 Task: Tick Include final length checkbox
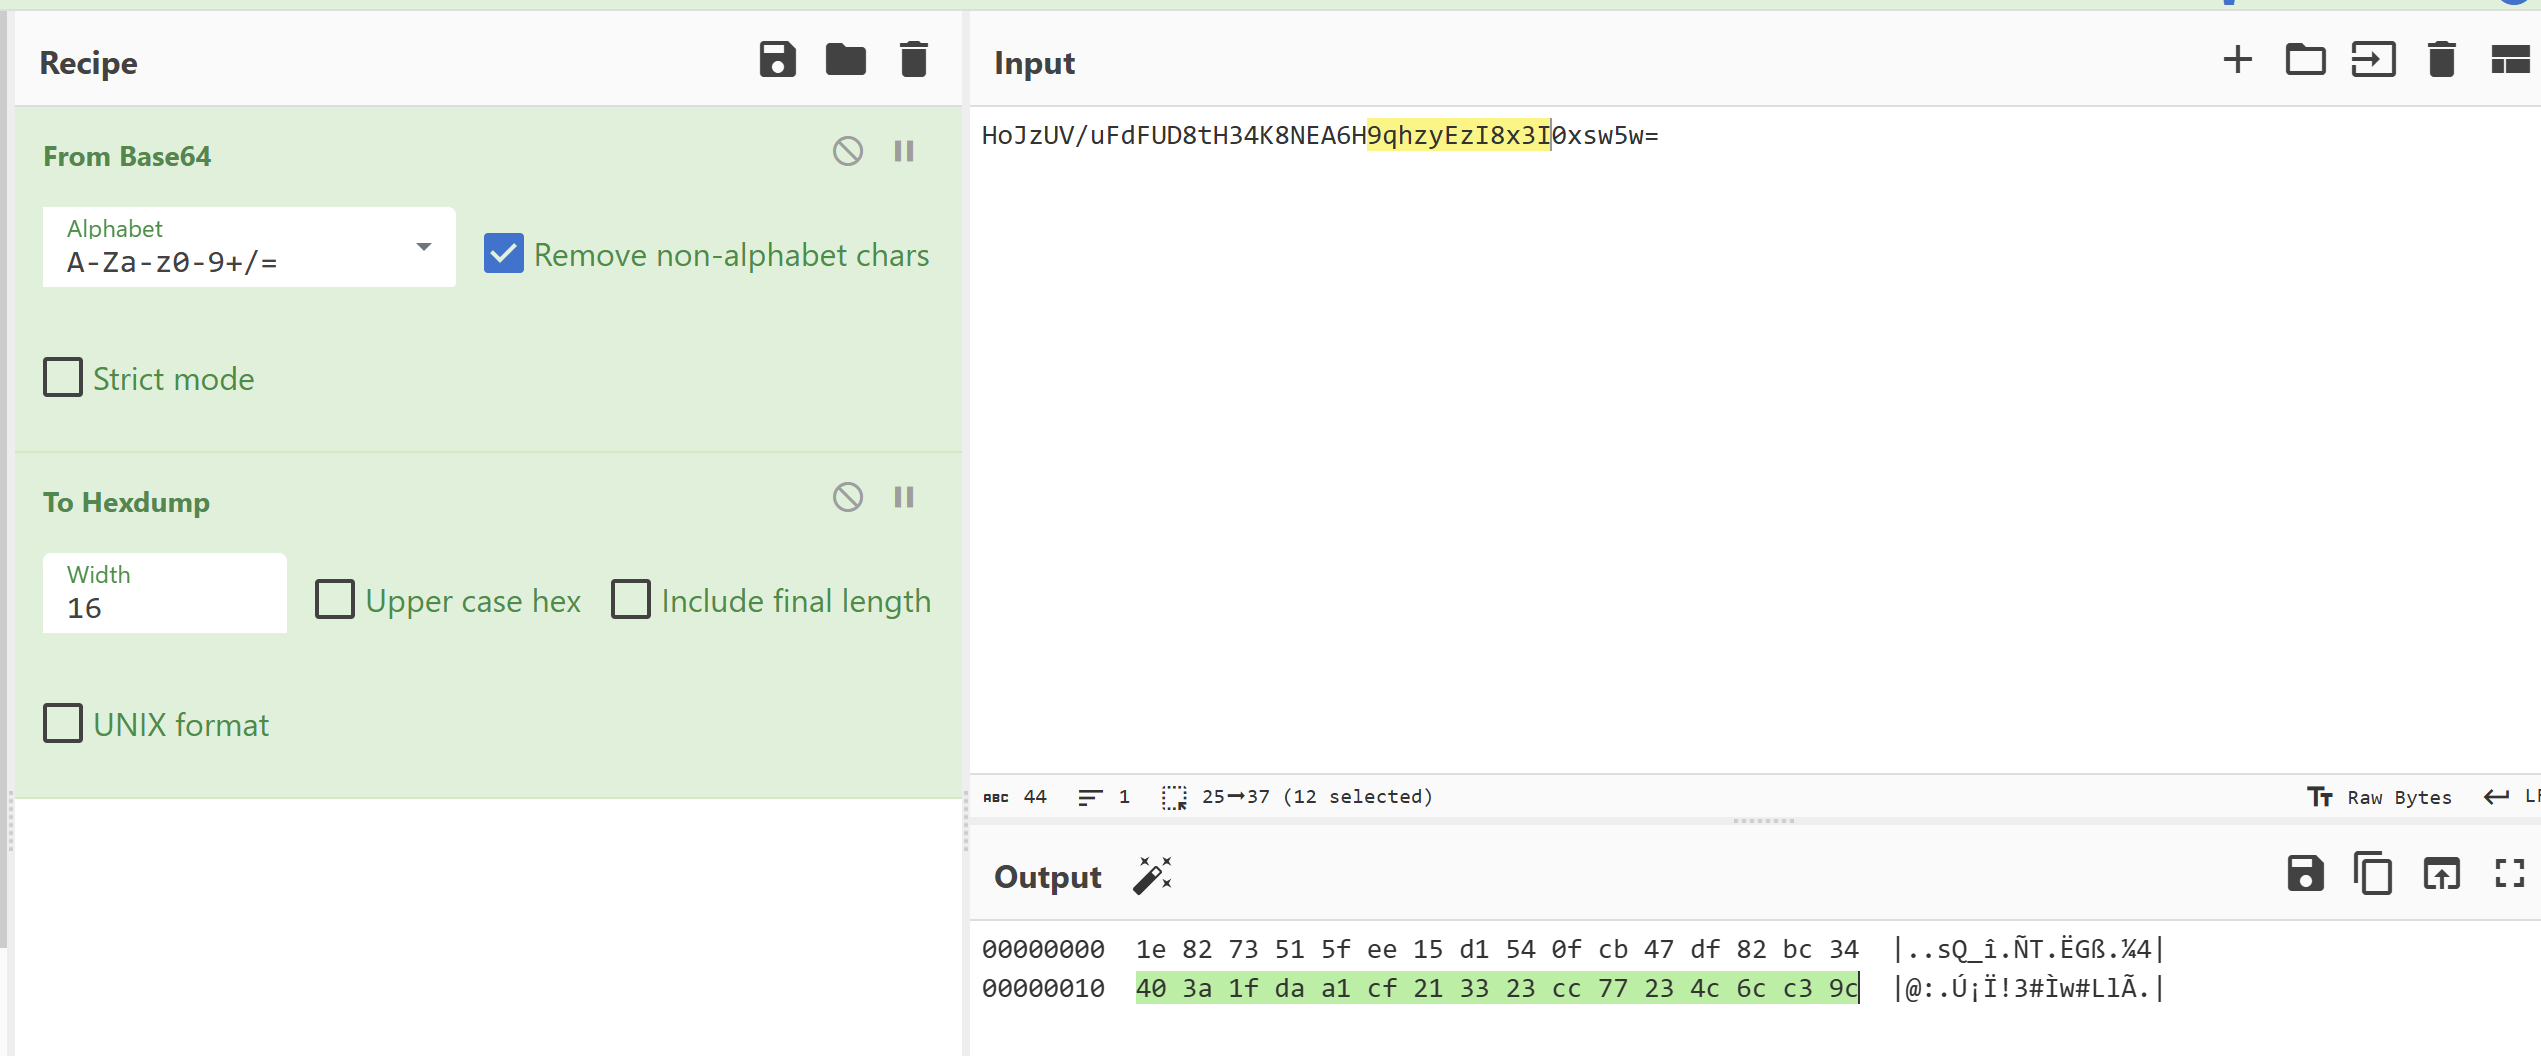point(630,600)
